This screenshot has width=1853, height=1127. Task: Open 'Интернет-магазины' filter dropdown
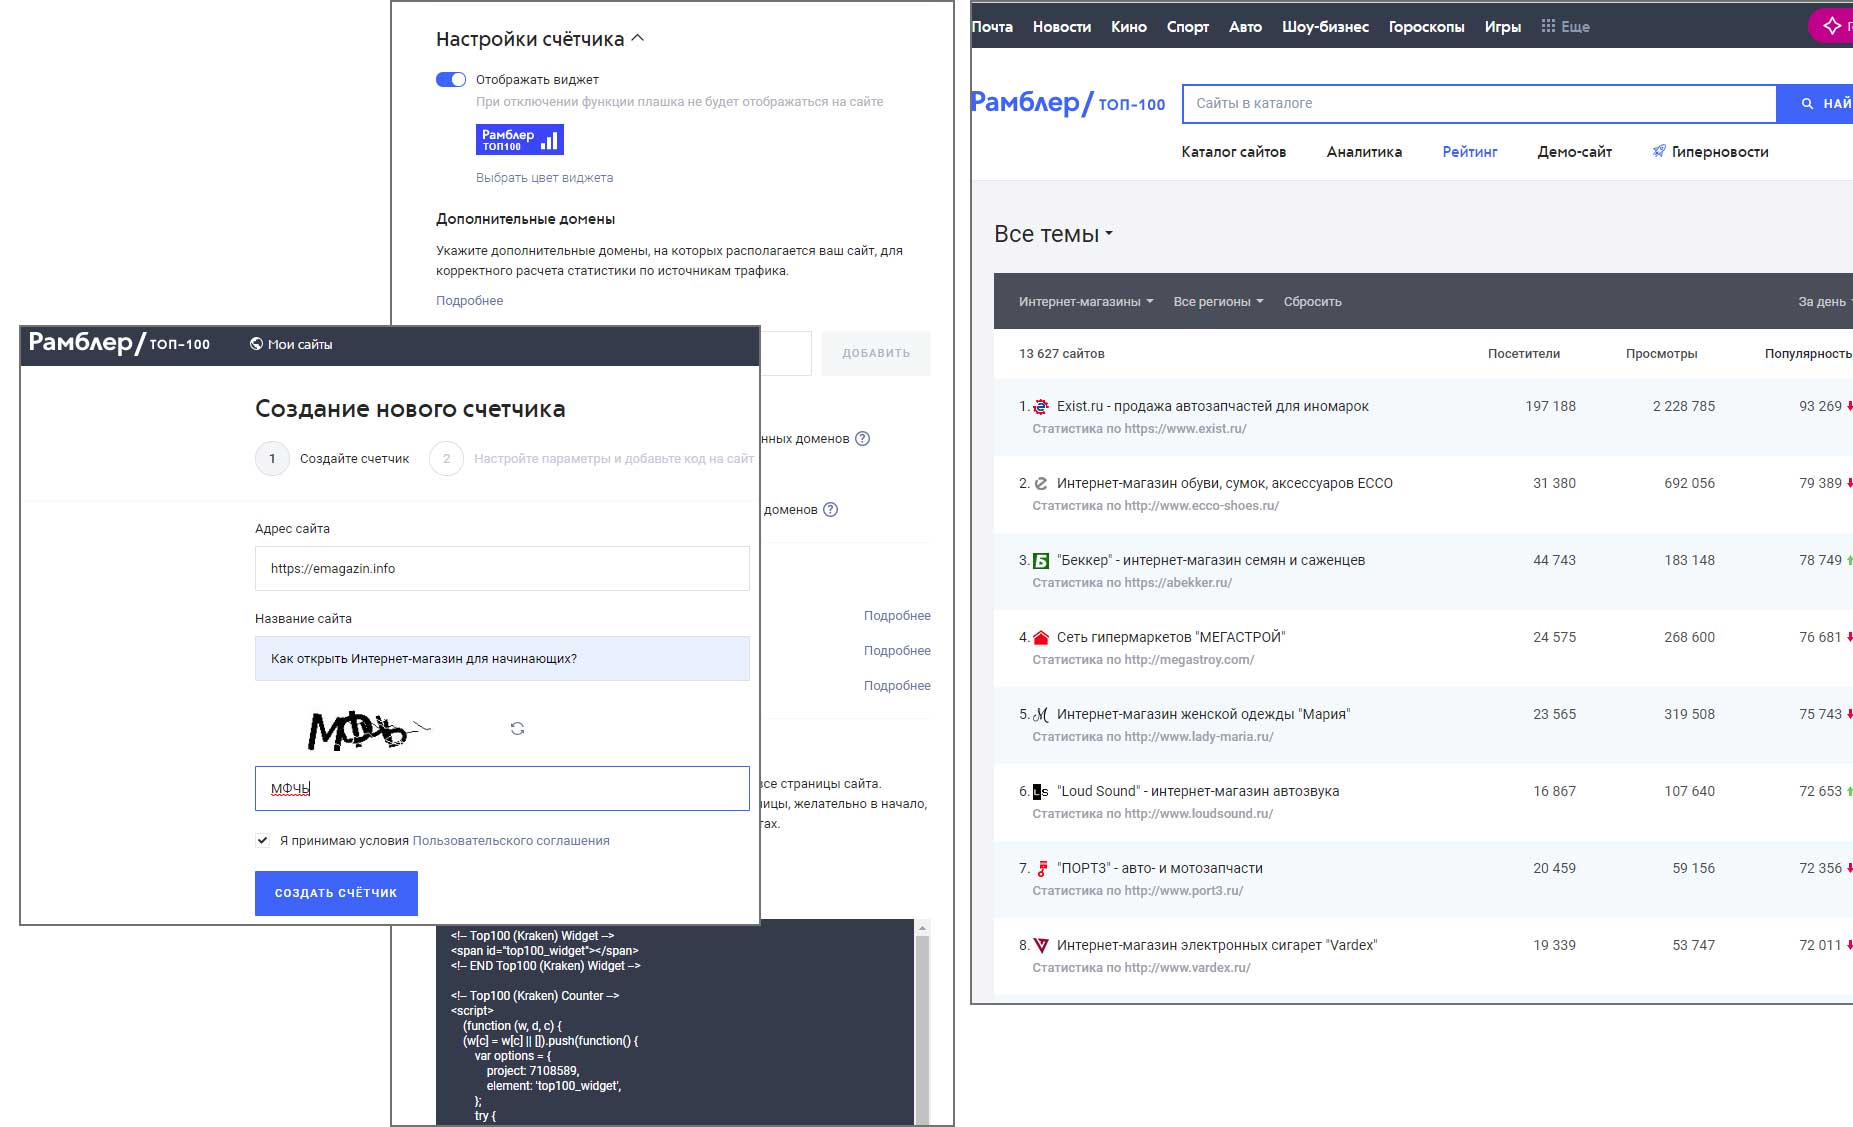pyautogui.click(x=1086, y=301)
